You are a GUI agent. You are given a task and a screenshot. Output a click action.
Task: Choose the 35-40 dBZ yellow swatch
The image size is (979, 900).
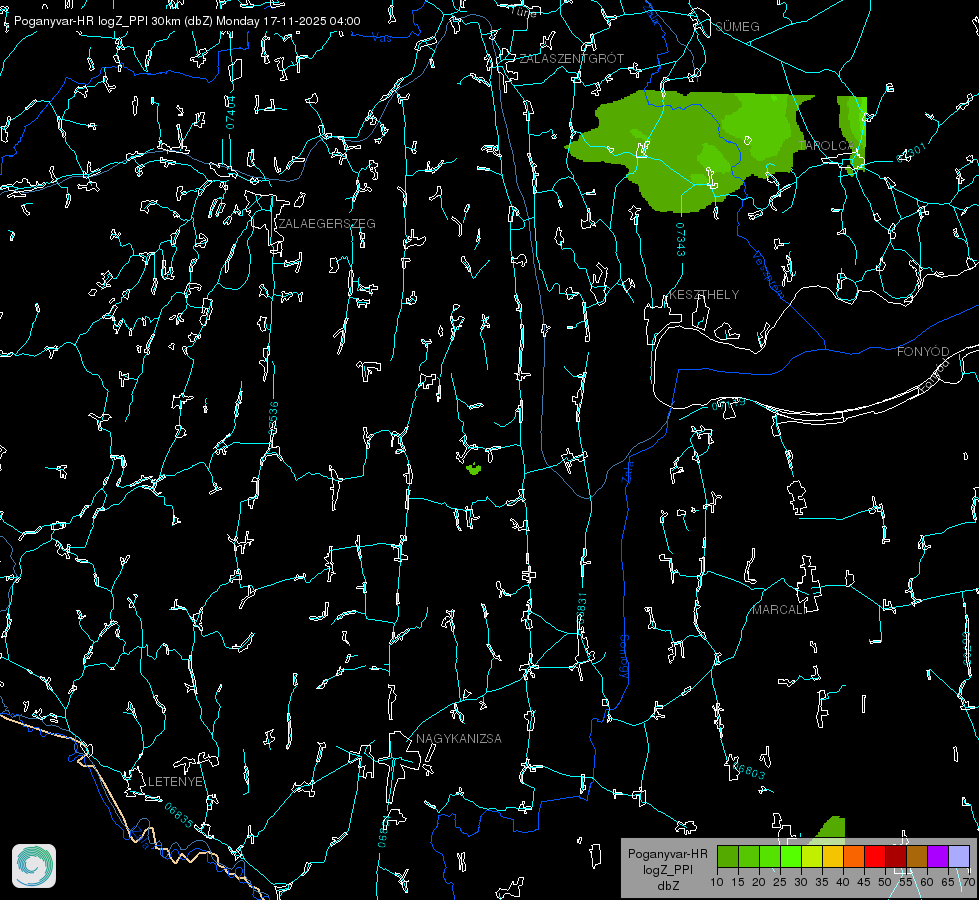833,856
